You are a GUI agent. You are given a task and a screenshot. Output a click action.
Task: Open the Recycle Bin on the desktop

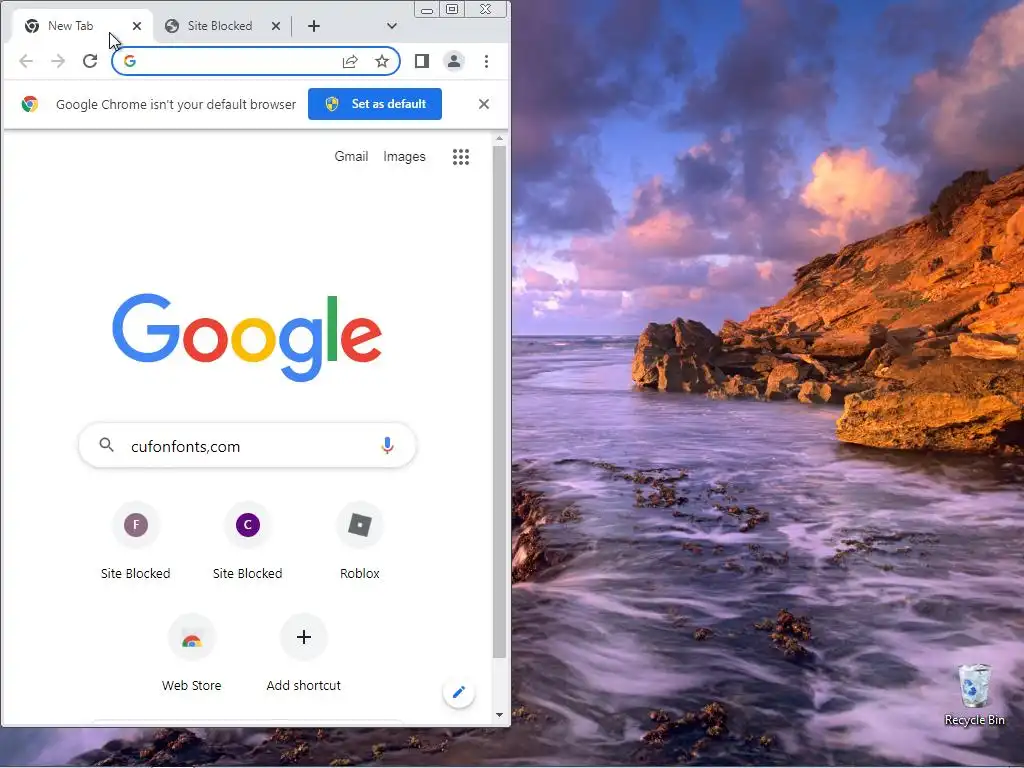[x=974, y=695]
